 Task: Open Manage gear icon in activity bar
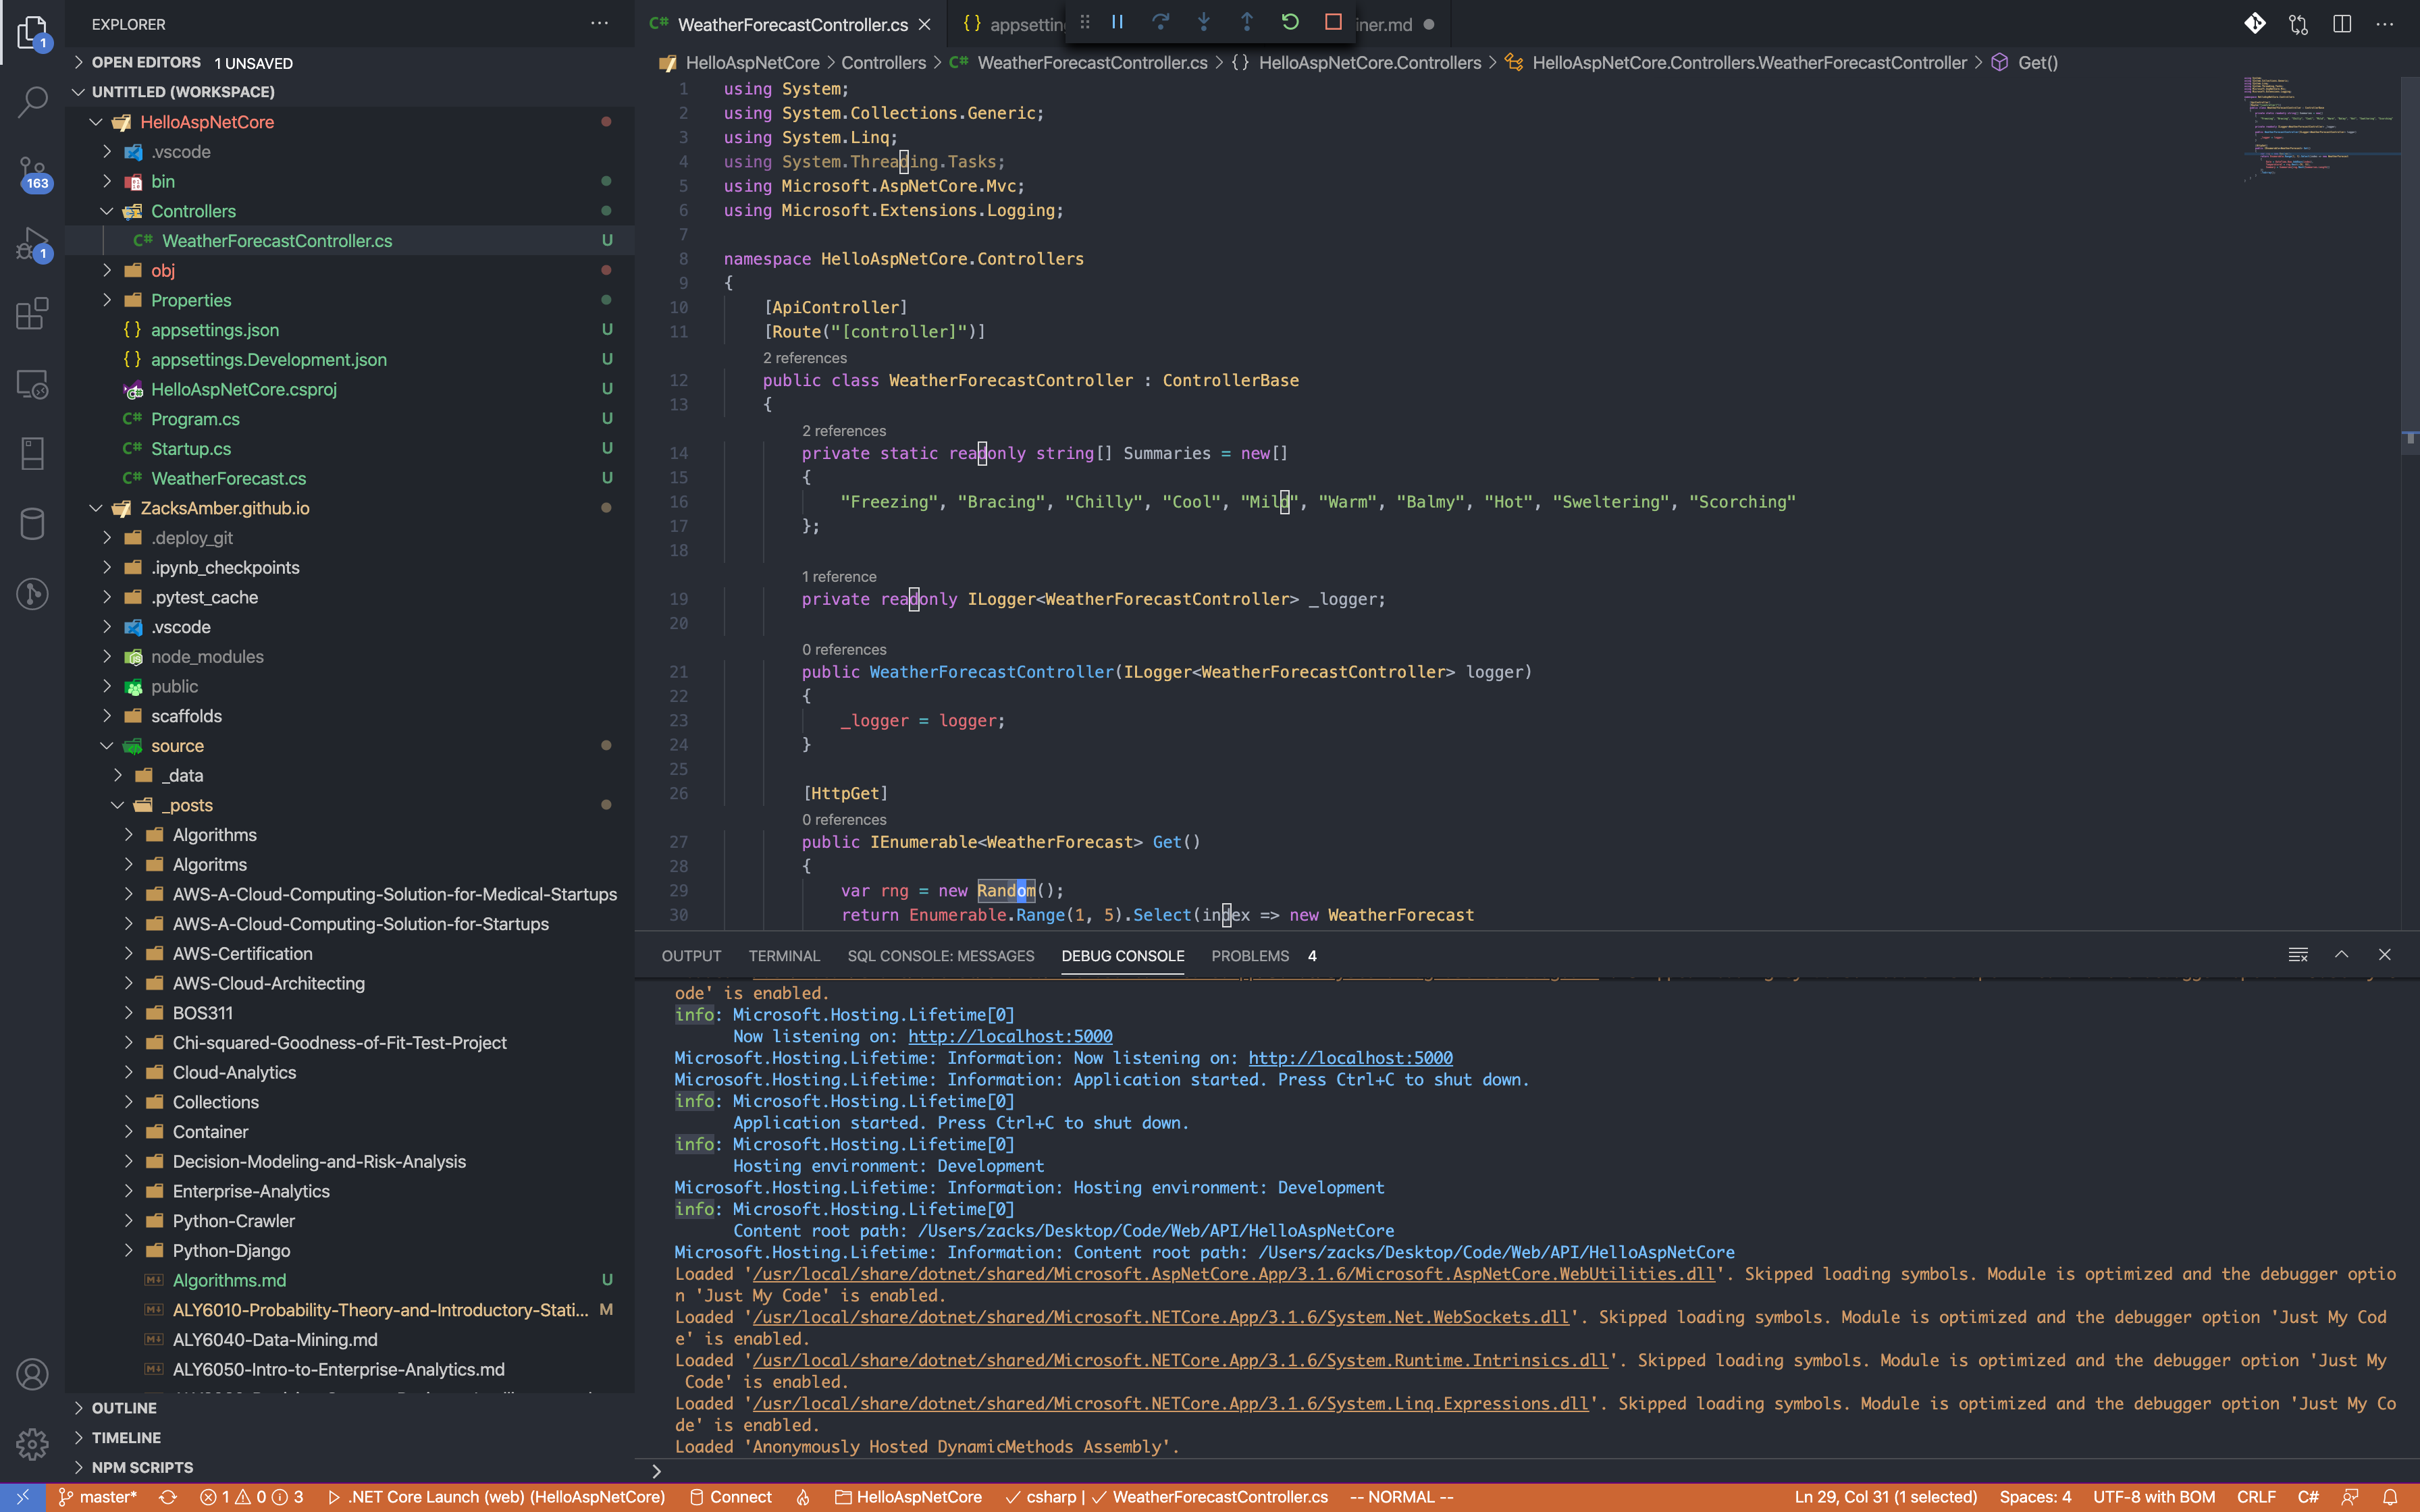click(x=32, y=1443)
